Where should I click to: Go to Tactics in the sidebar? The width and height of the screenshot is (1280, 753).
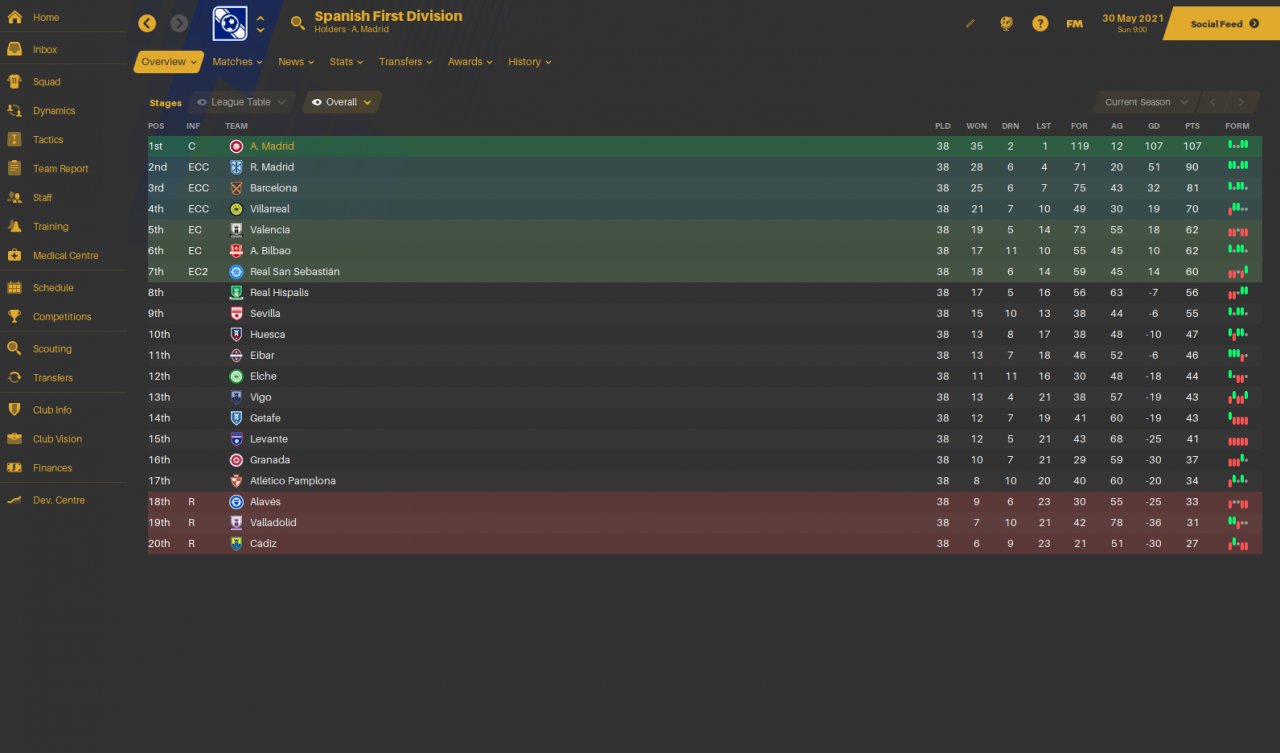(48, 140)
